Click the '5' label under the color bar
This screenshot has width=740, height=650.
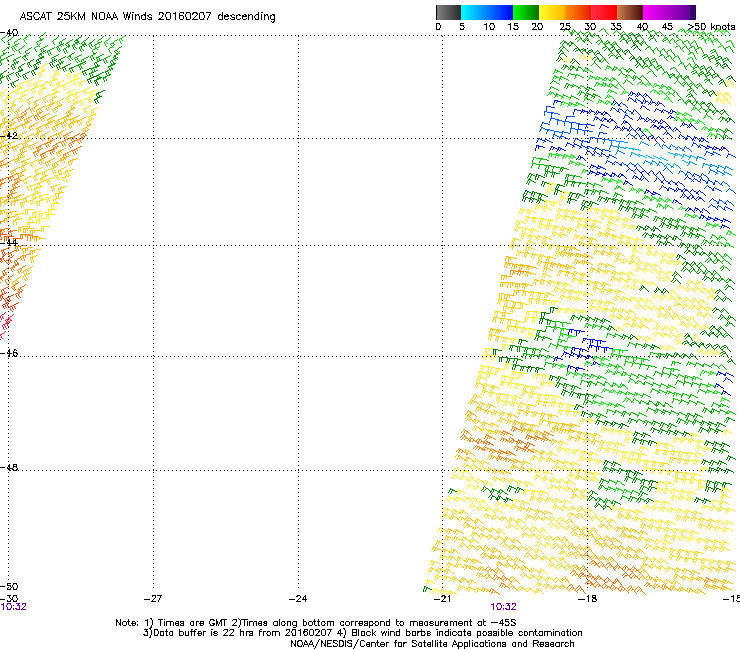pos(462,27)
